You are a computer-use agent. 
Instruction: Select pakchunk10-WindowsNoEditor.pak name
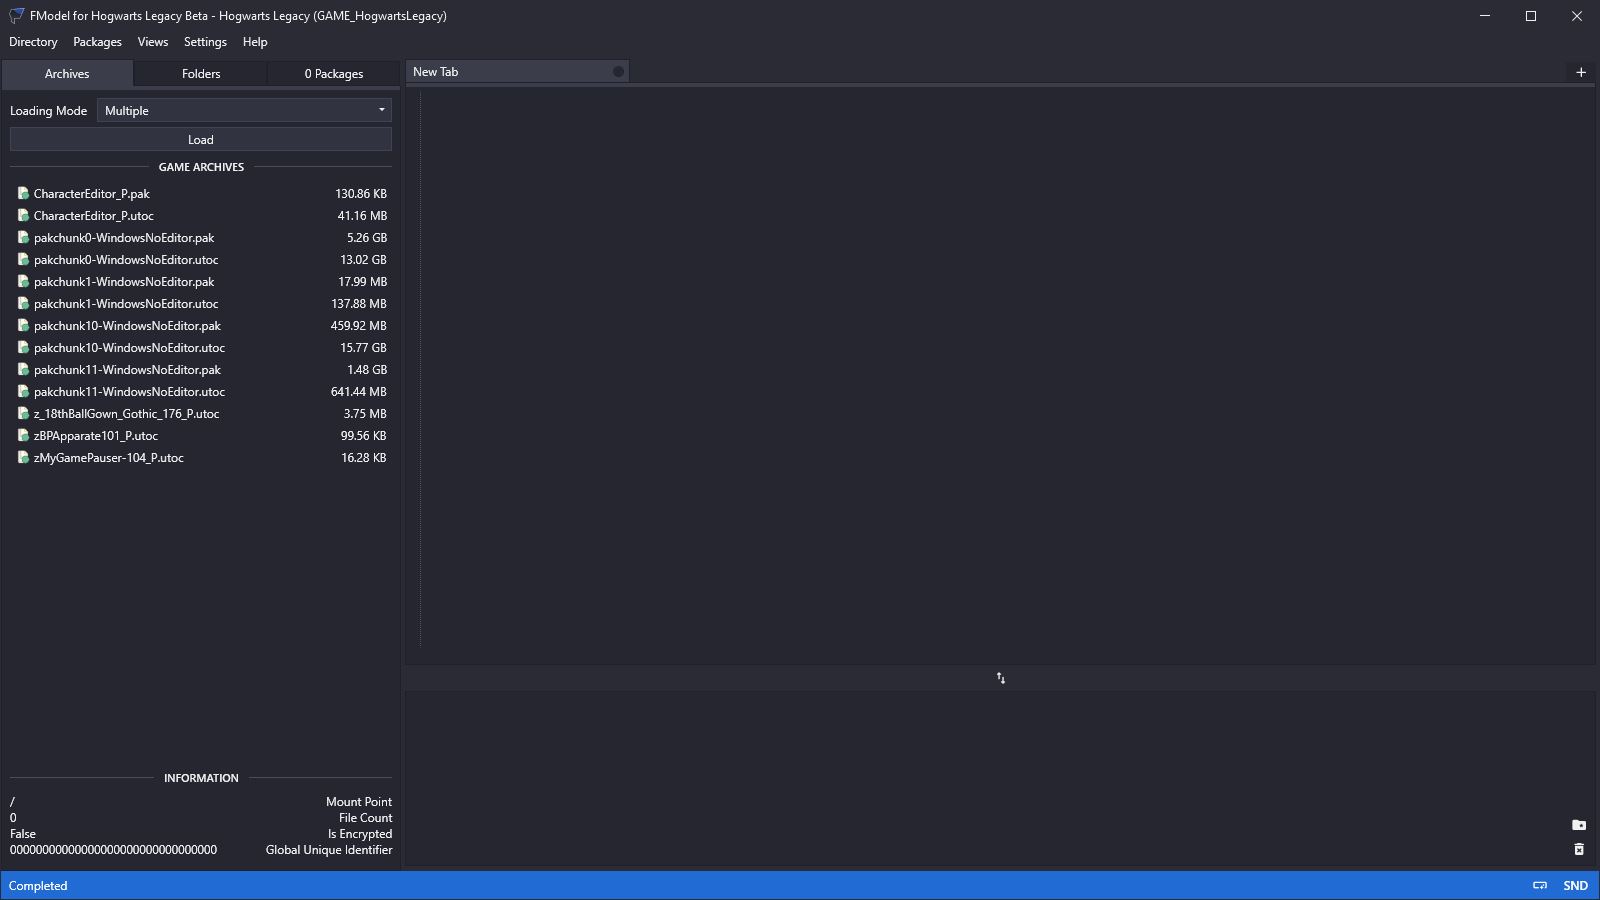coord(127,326)
